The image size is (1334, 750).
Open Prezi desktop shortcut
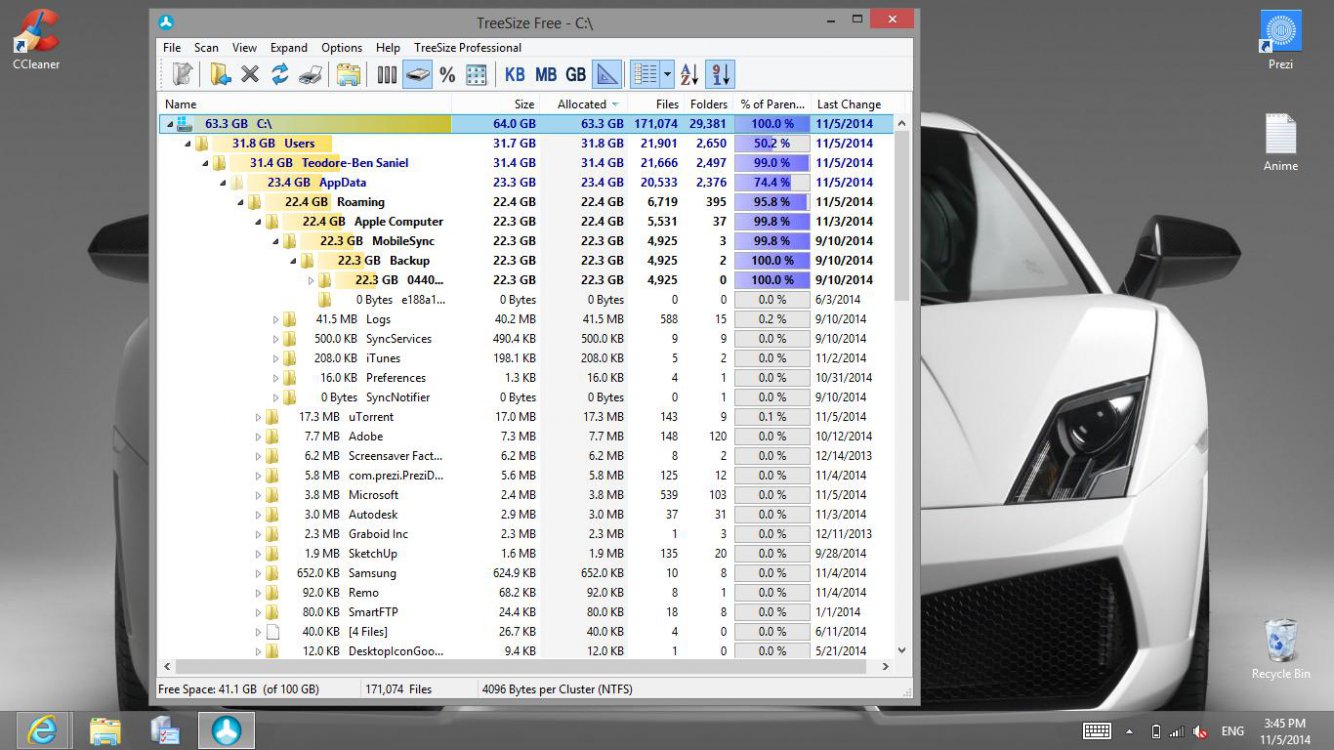coord(1281,42)
